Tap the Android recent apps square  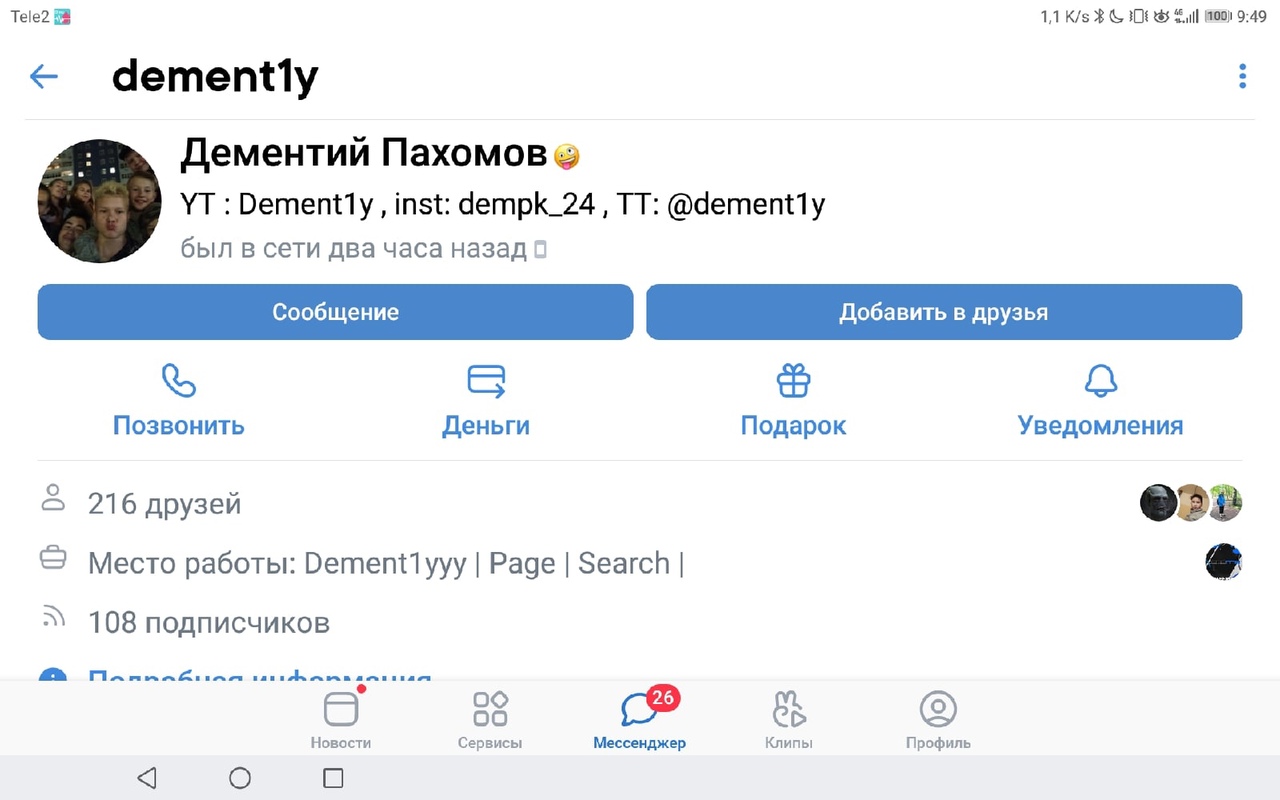click(x=334, y=778)
